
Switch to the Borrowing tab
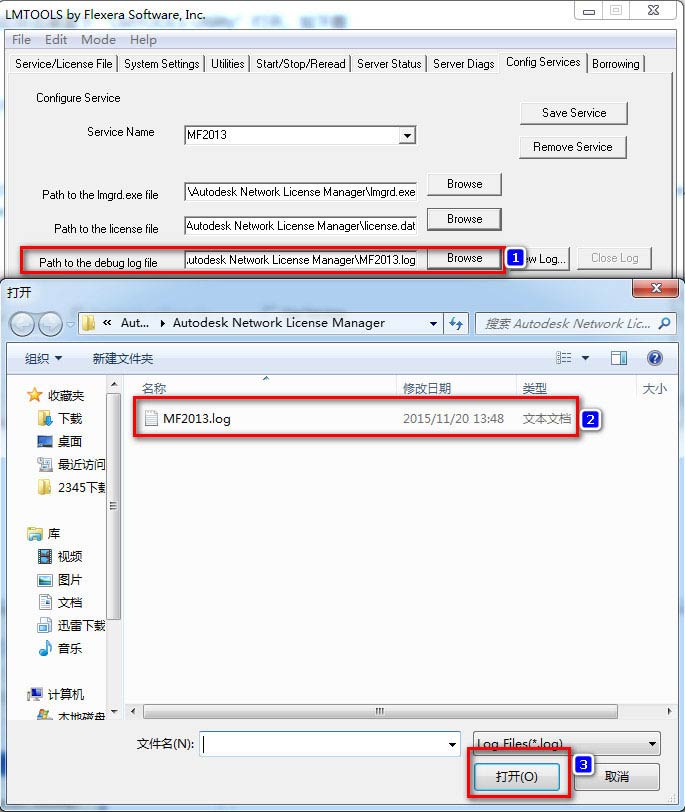click(616, 64)
